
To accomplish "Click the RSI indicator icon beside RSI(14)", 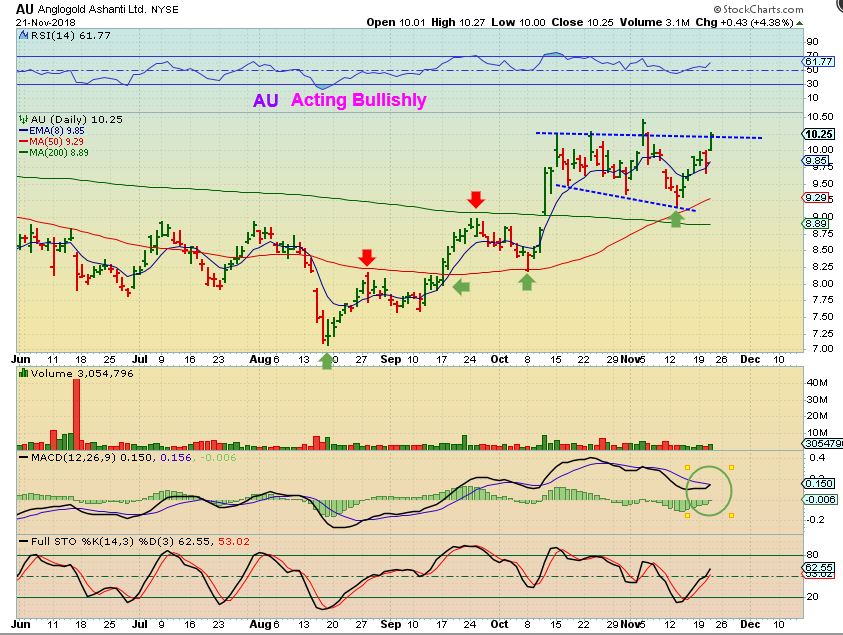I will (24, 35).
